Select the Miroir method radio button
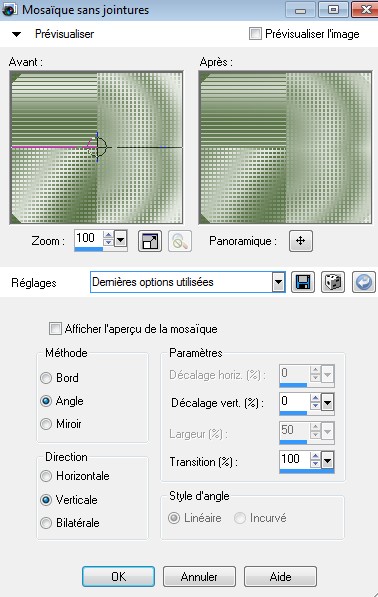The height and width of the screenshot is (597, 378). coord(46,424)
